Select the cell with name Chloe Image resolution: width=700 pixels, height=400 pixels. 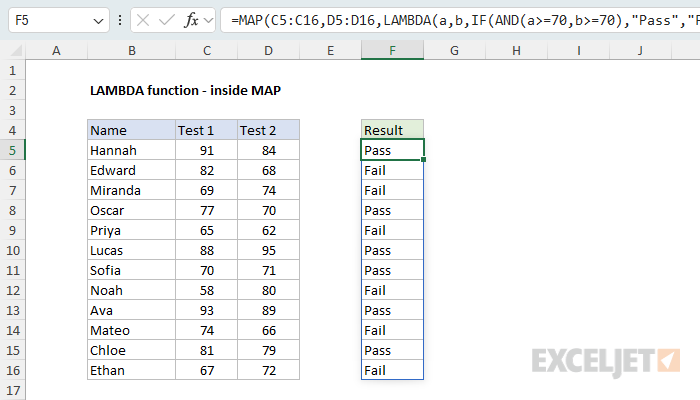pyautogui.click(x=131, y=350)
